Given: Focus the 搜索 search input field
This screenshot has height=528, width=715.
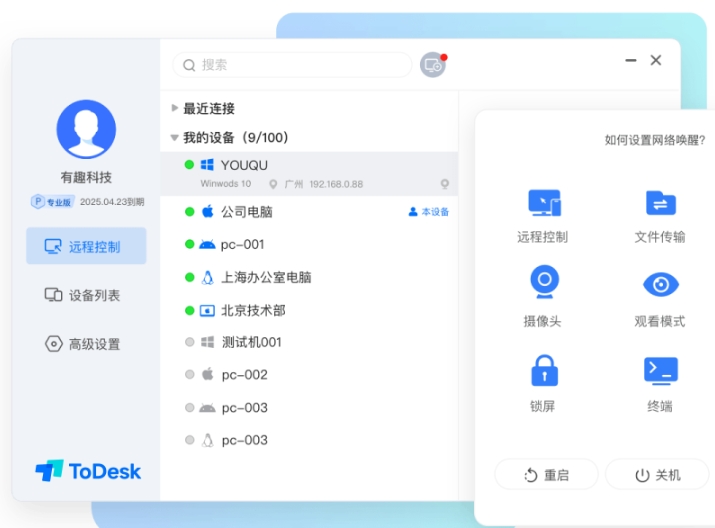Looking at the screenshot, I should tap(292, 65).
